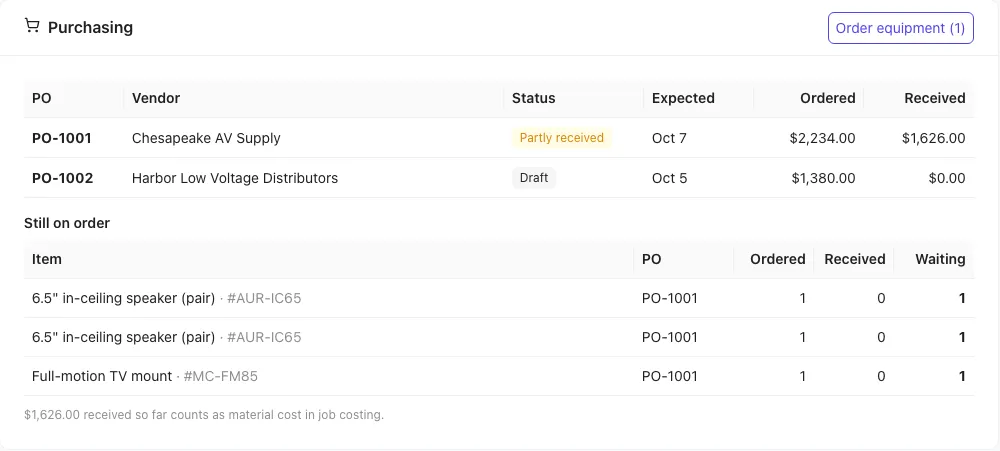Select the Oct 5 expected date
The width and height of the screenshot is (1000, 451).
(670, 178)
